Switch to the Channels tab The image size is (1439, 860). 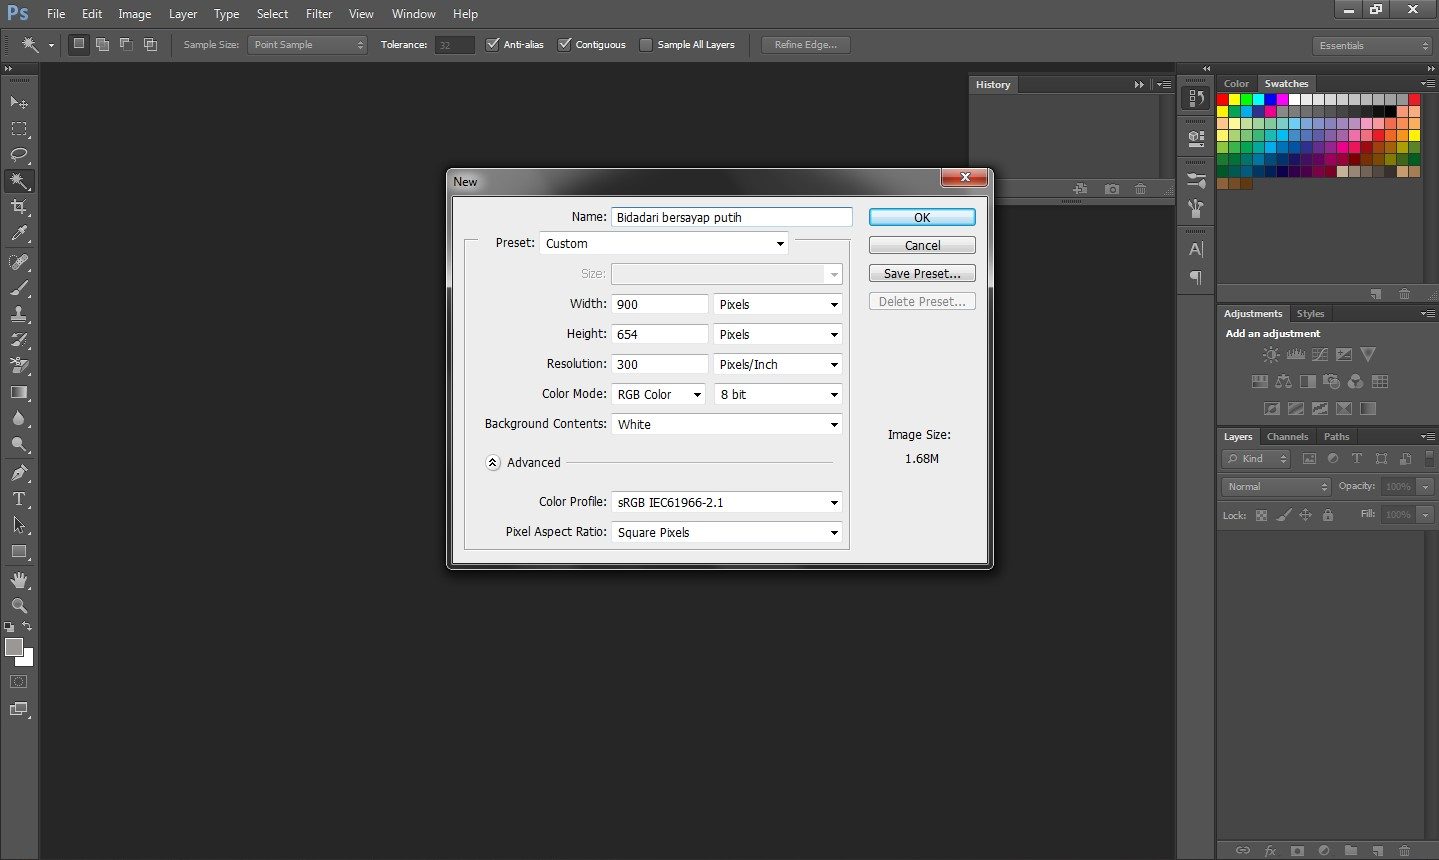click(1287, 437)
